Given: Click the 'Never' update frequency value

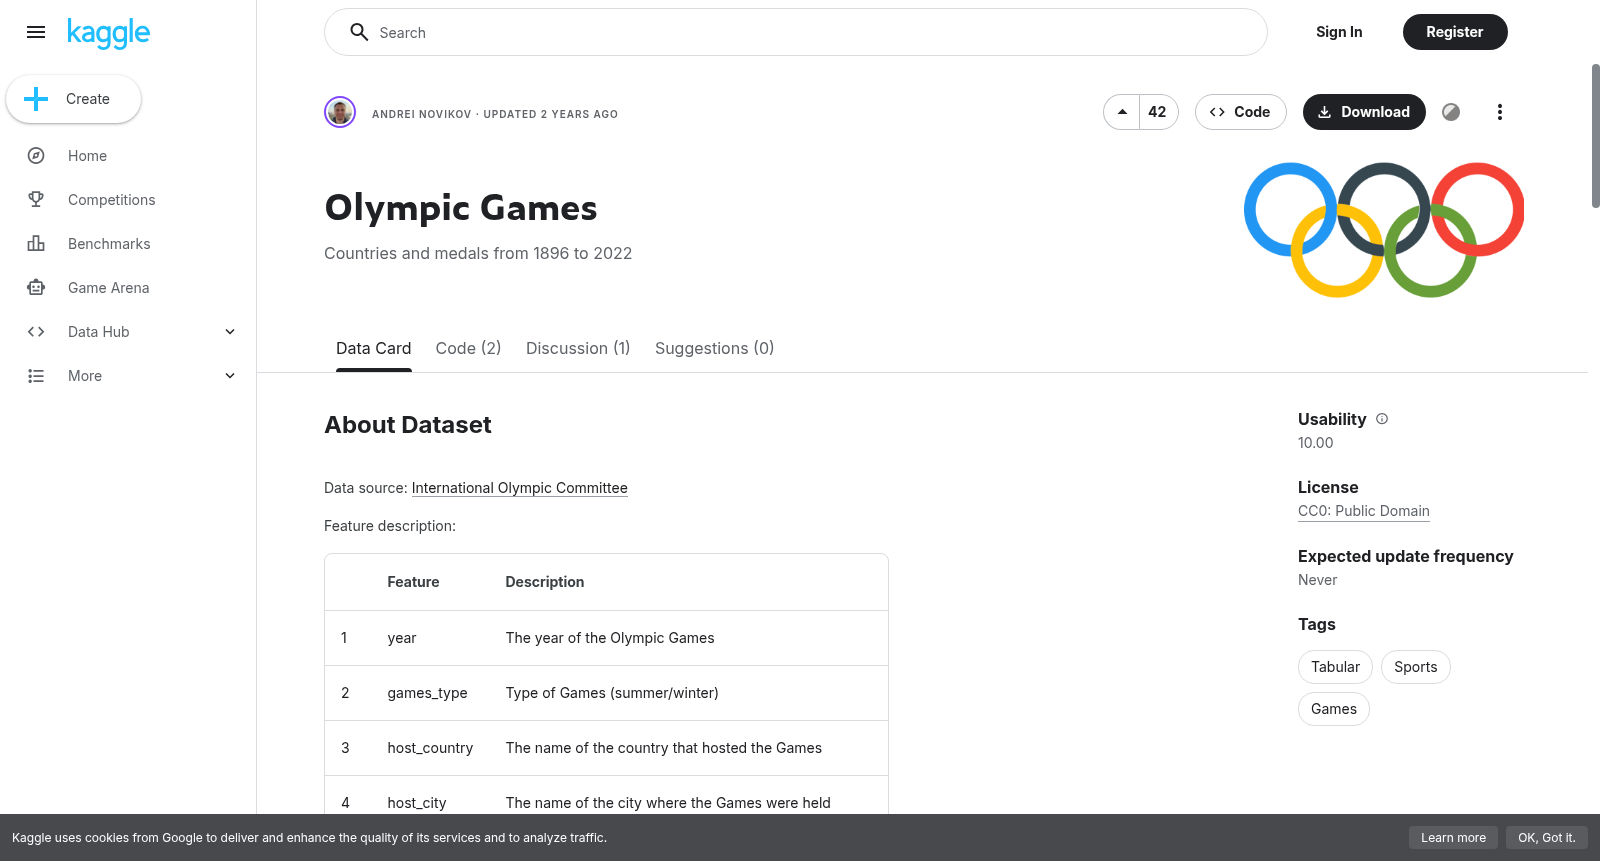Looking at the screenshot, I should tap(1317, 580).
